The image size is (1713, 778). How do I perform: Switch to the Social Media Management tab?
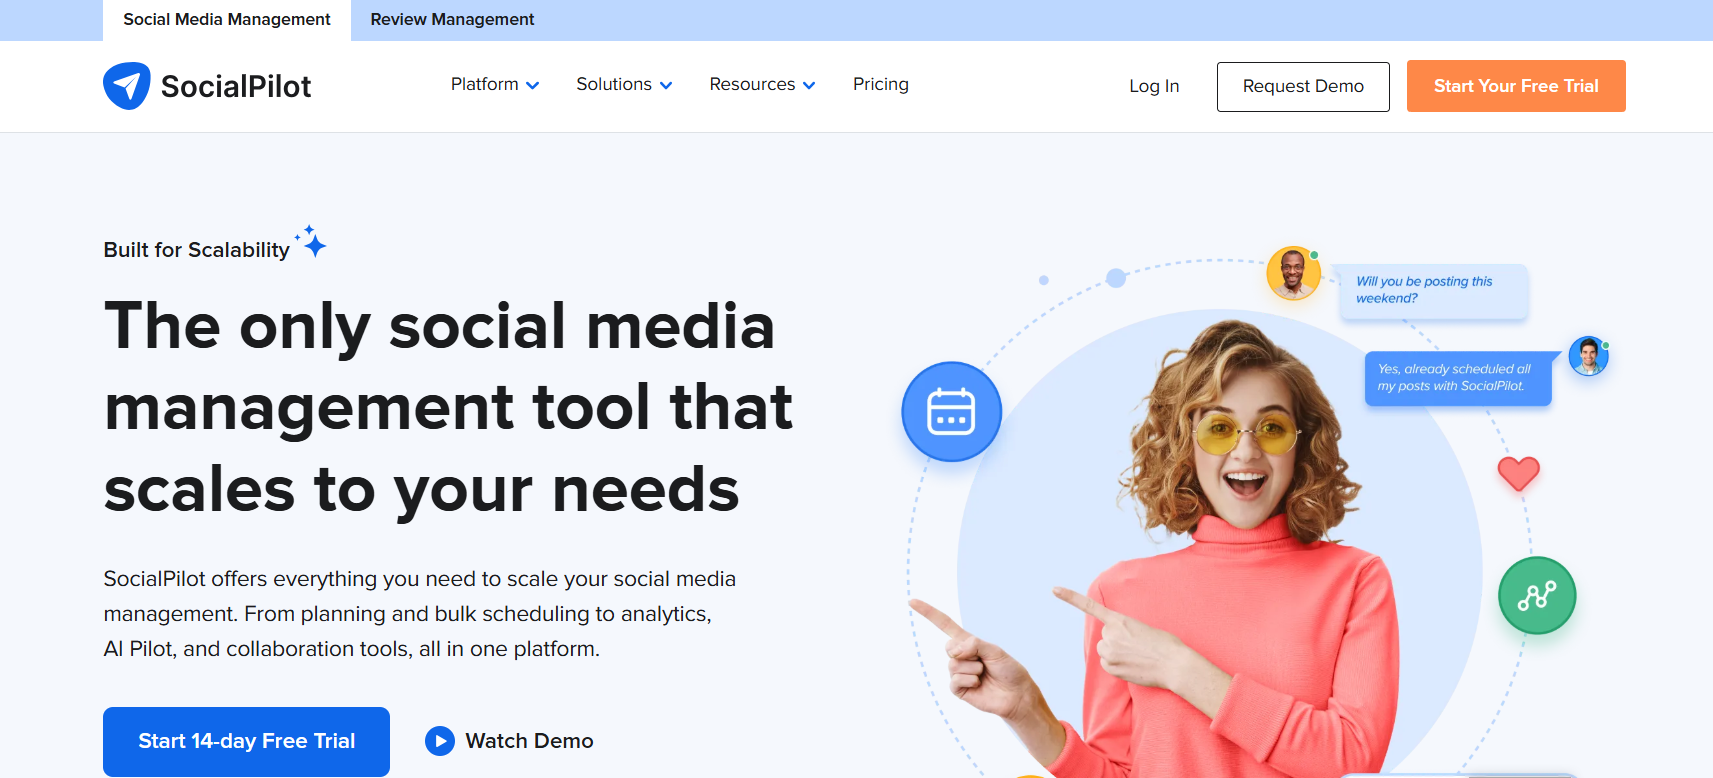point(227,20)
